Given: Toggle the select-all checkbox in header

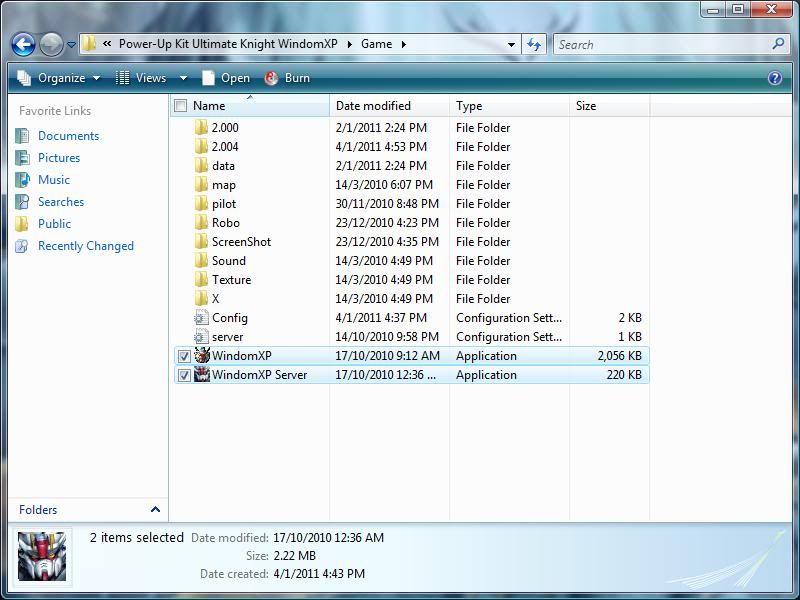Looking at the screenshot, I should (181, 106).
